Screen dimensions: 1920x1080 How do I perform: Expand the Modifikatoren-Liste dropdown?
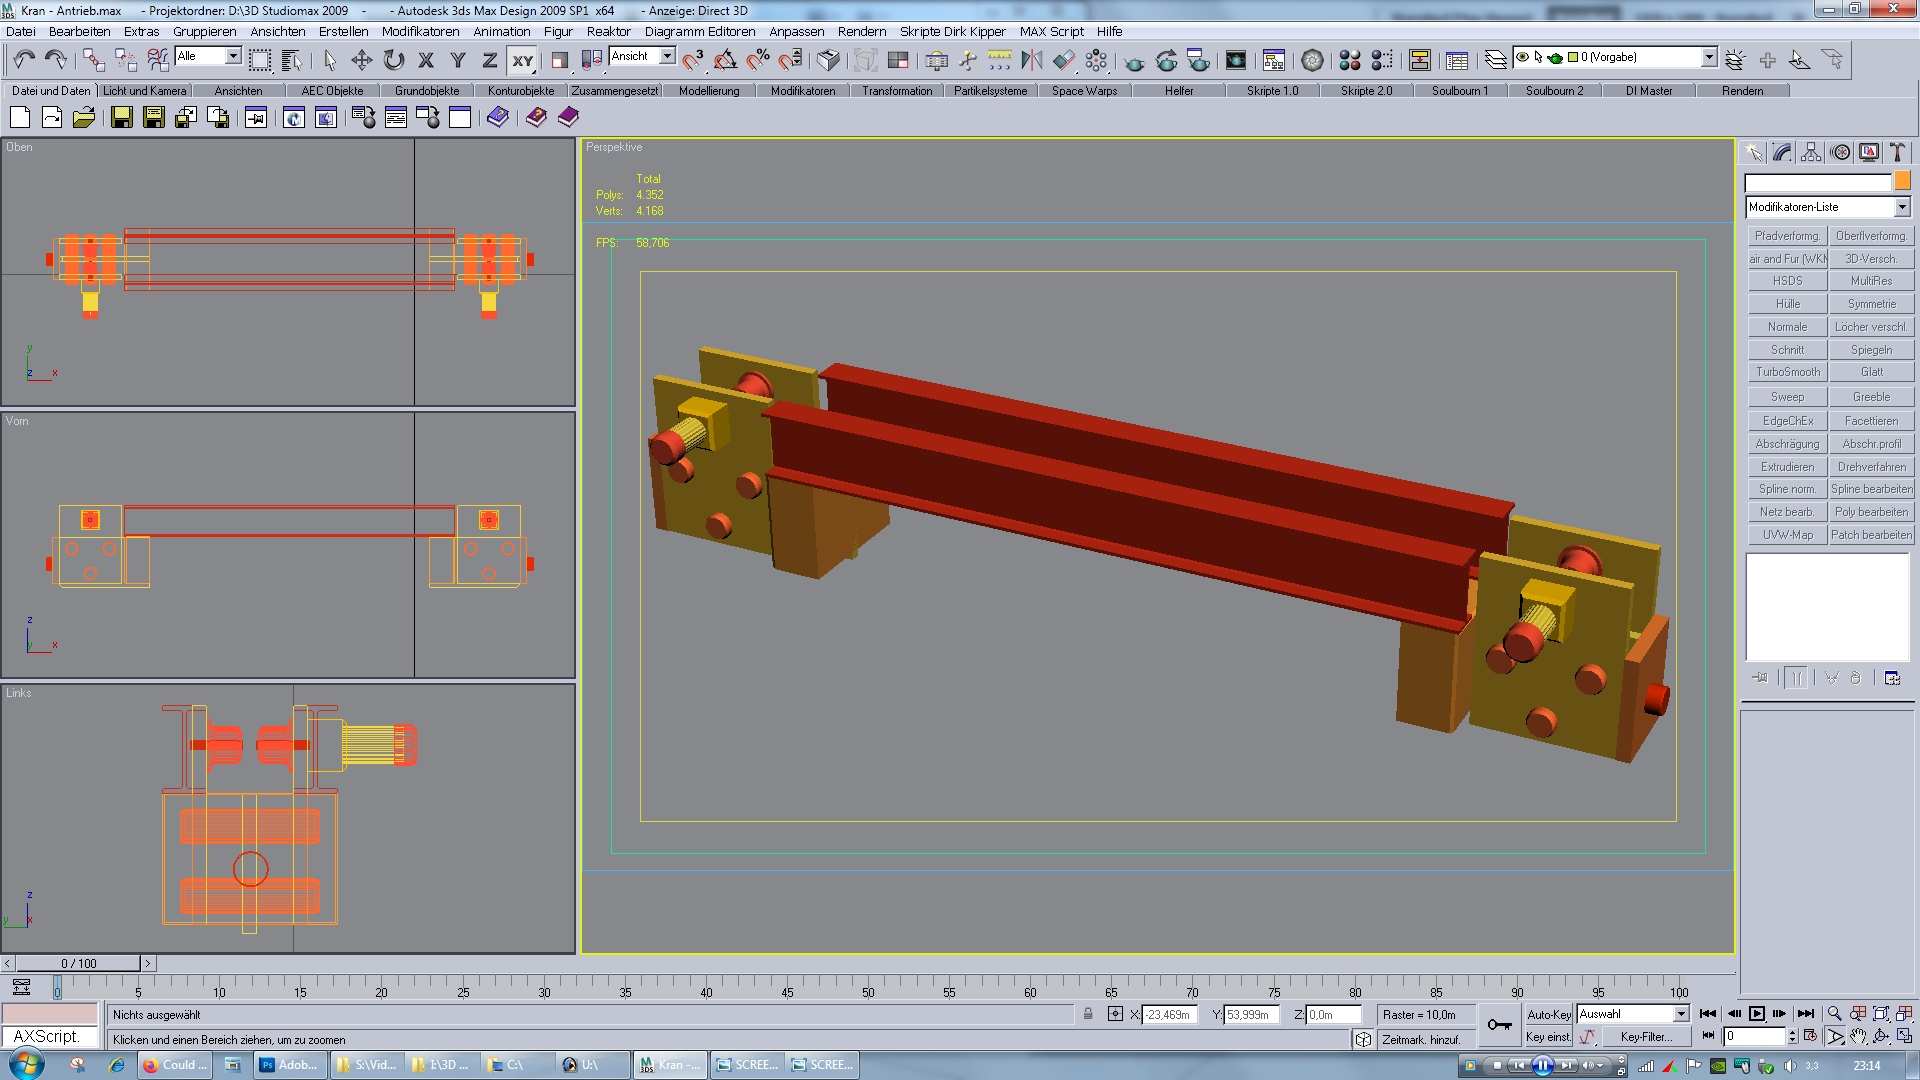(1902, 207)
